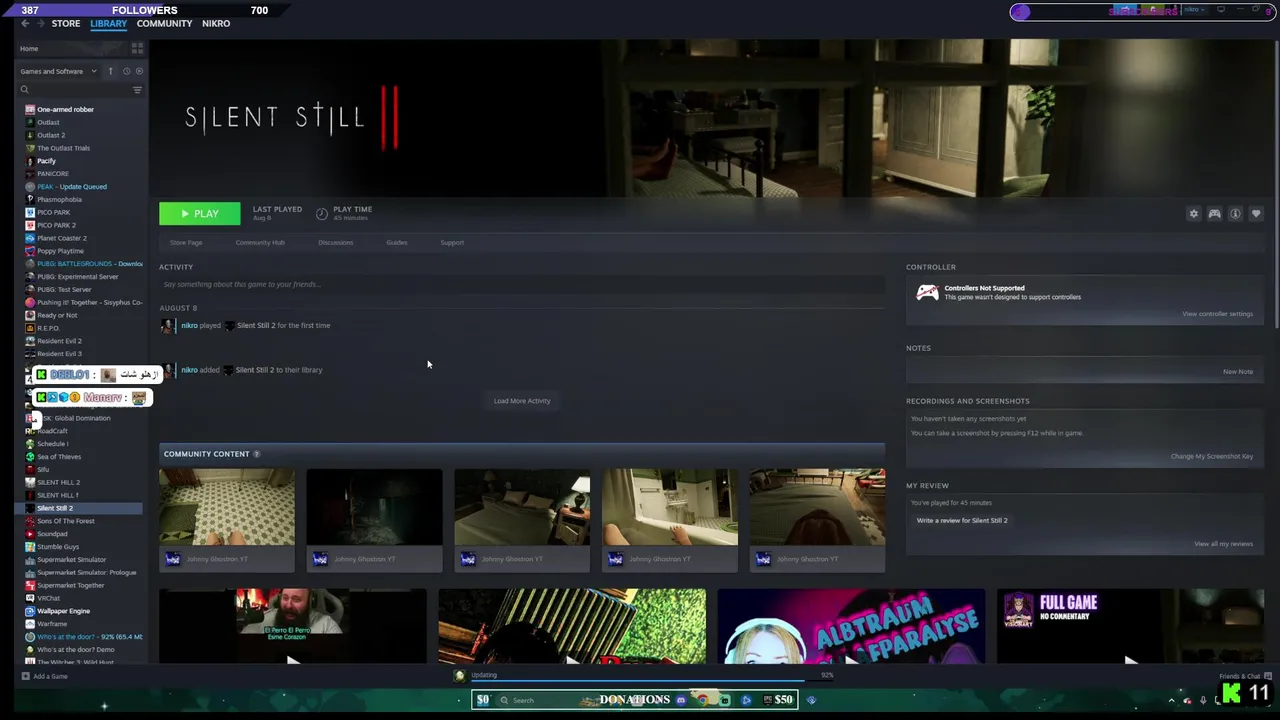Image resolution: width=1280 pixels, height=720 pixels.
Task: Write a review for Silent Still 2
Action: click(962, 520)
